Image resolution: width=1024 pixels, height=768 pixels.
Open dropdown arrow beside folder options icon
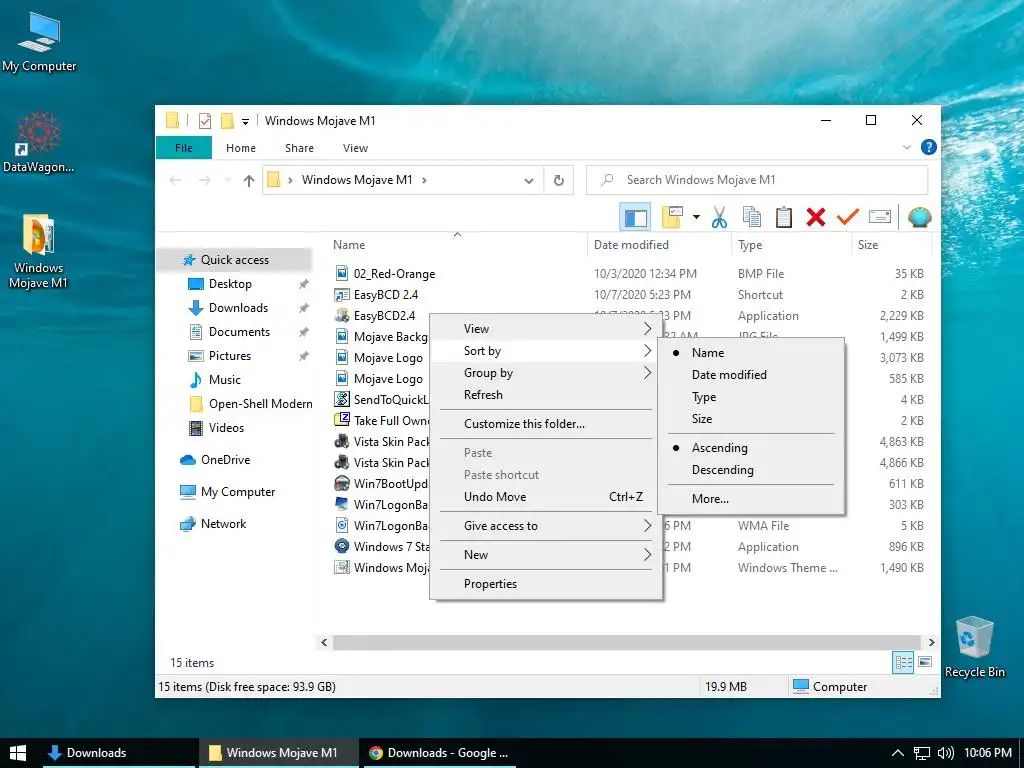[696, 217]
